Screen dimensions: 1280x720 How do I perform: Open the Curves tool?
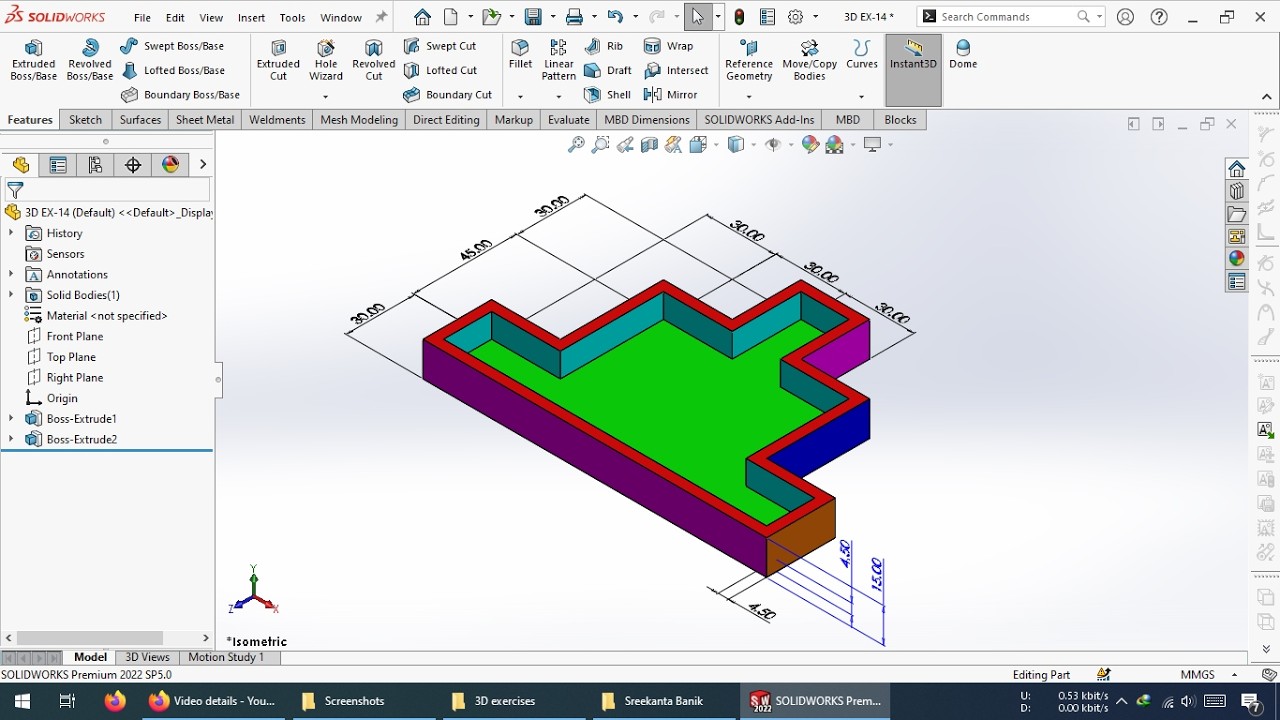[862, 55]
